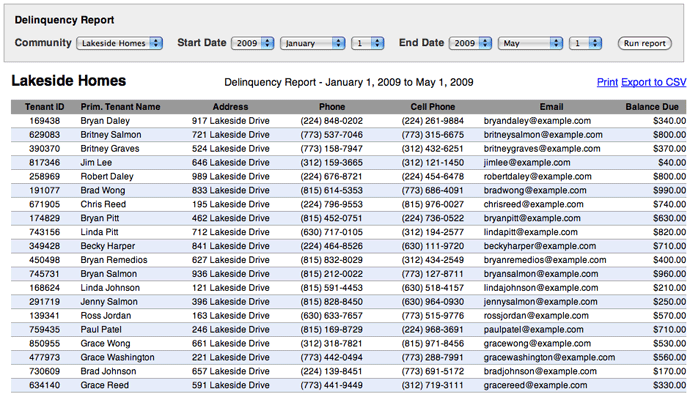Select the name Linda Johnson
The height and width of the screenshot is (396, 689).
110,288
